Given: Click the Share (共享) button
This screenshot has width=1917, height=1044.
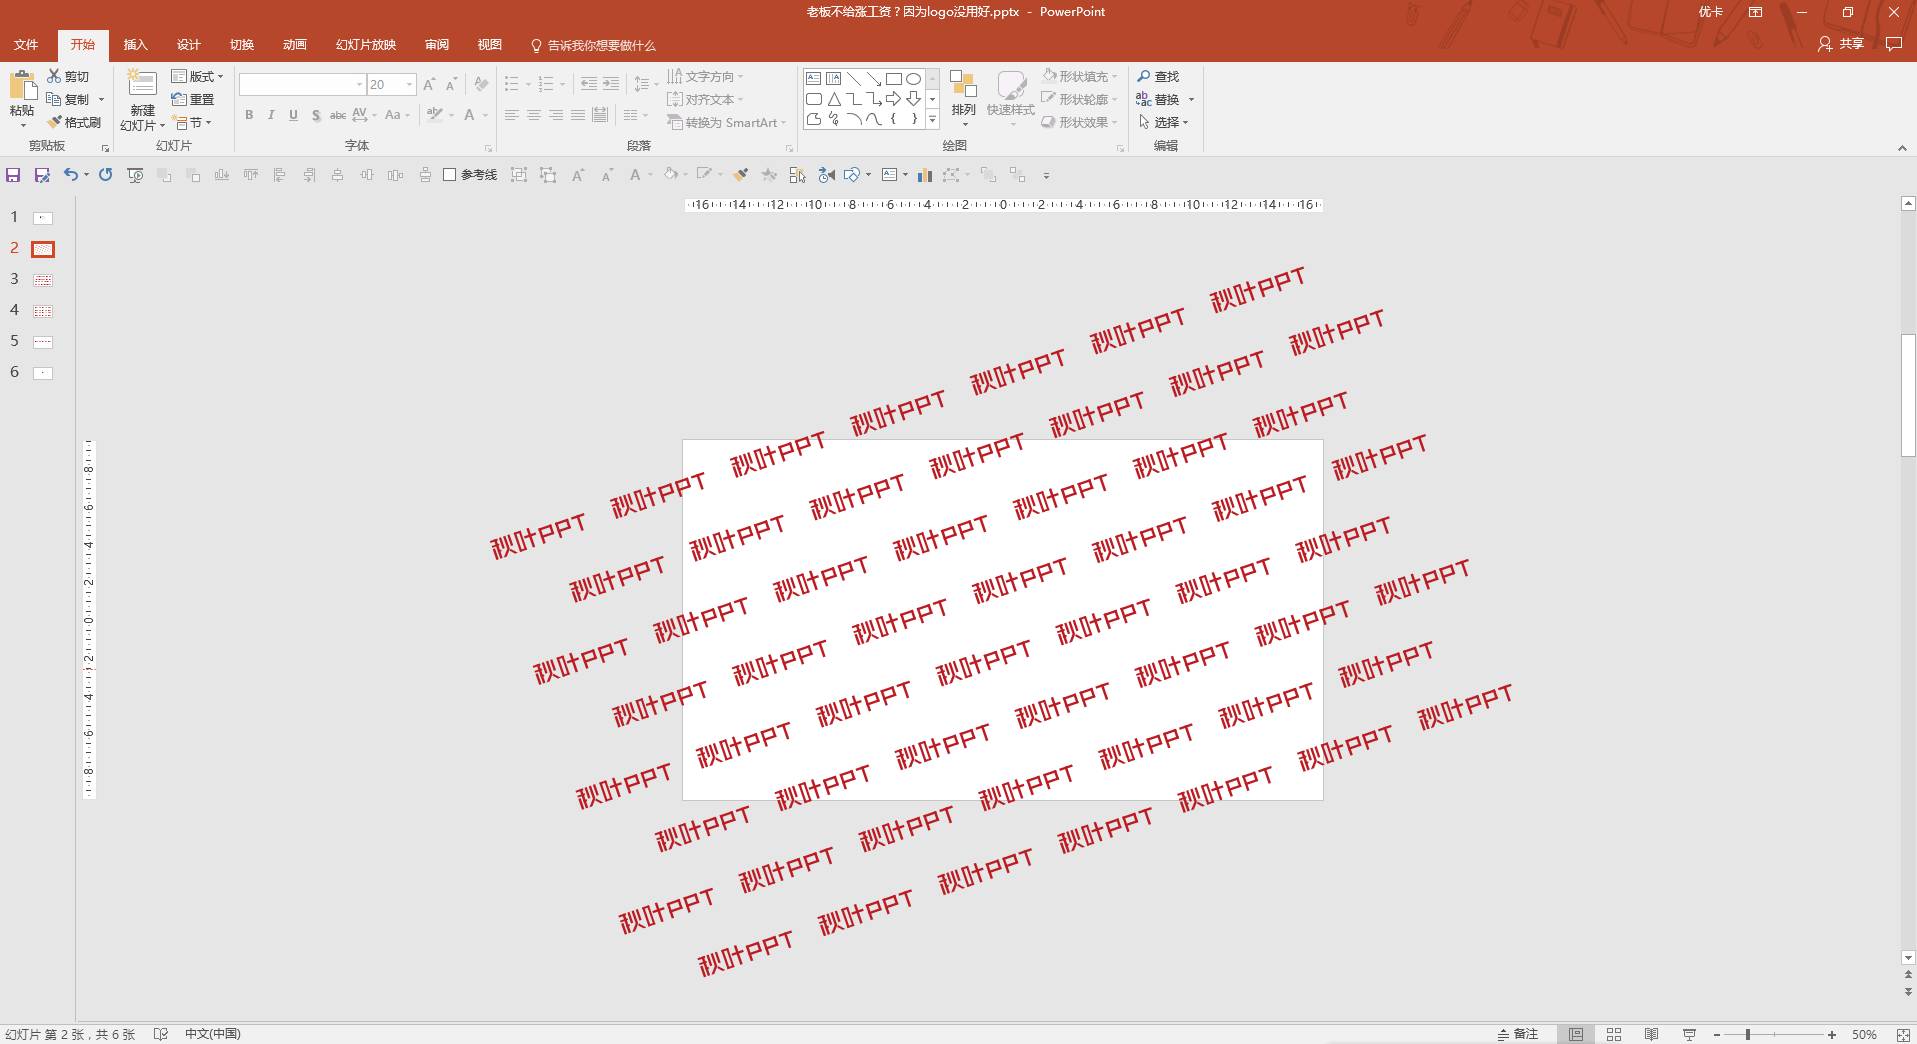Looking at the screenshot, I should tap(1841, 44).
